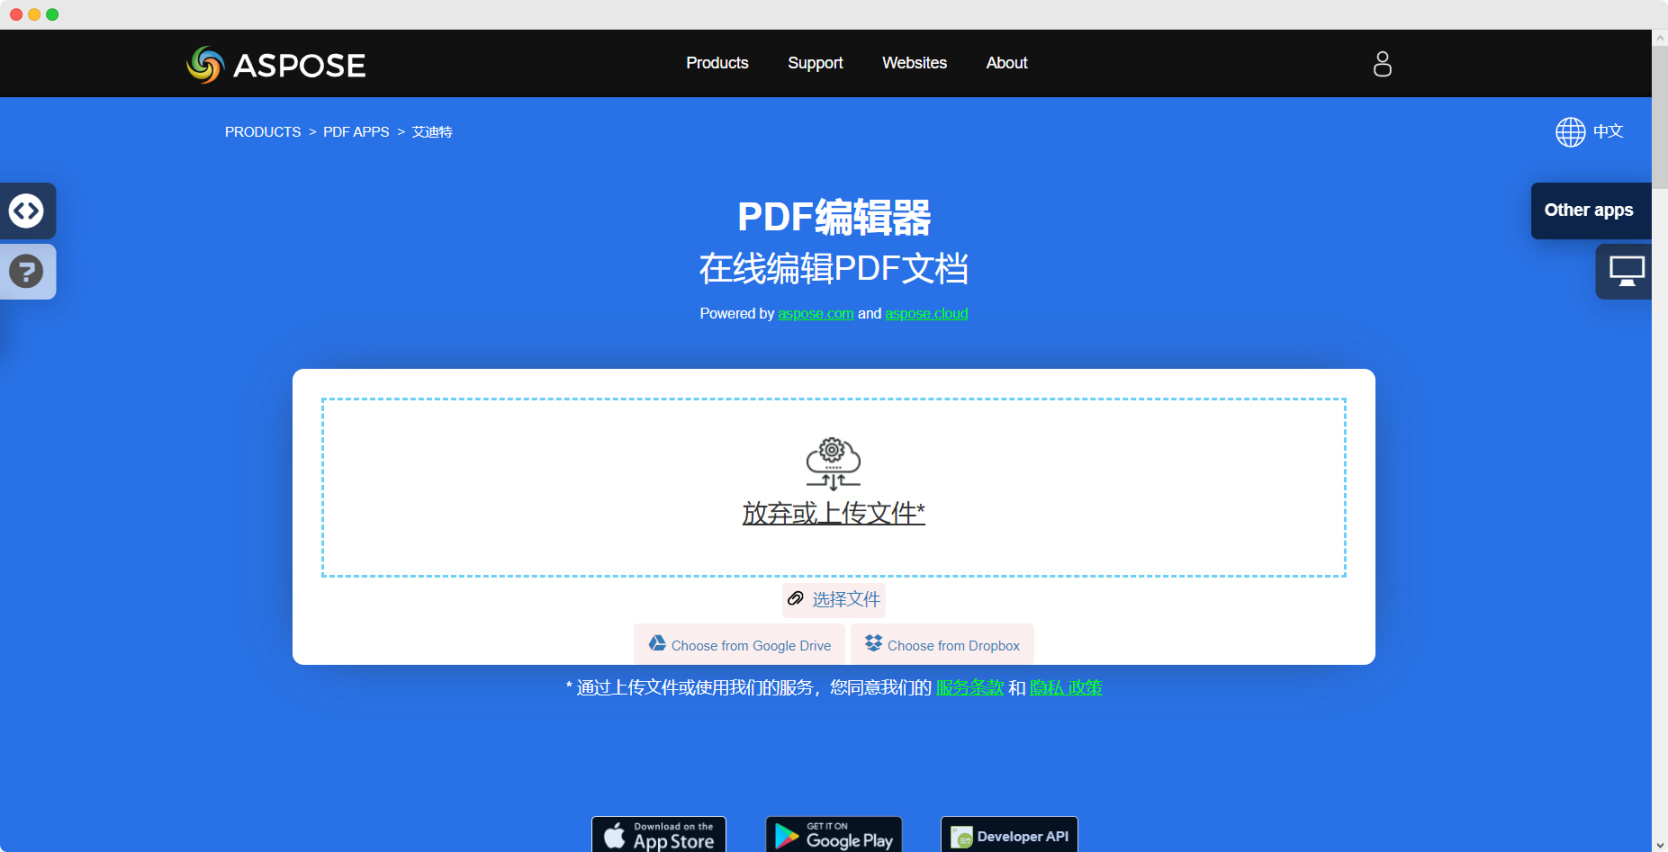Click the 艾迪特 breadcrumb
This screenshot has width=1668, height=852.
[x=432, y=132]
